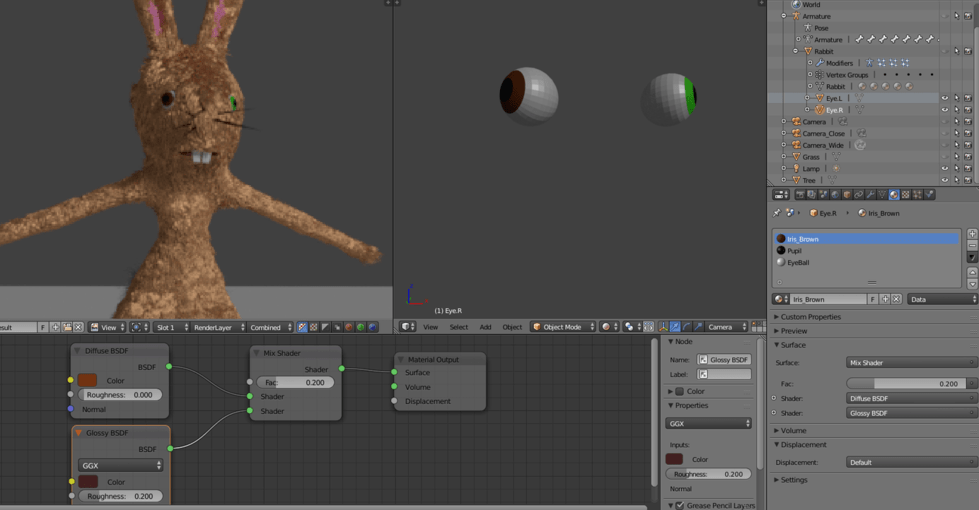Click the Lamp object icon in outliner
This screenshot has height=510, width=979.
coord(795,168)
